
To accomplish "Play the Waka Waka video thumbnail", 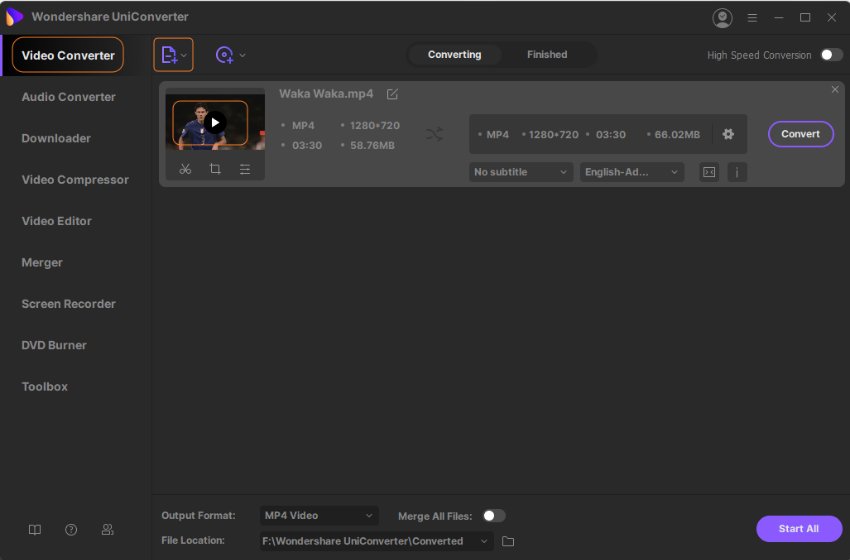I will point(215,123).
